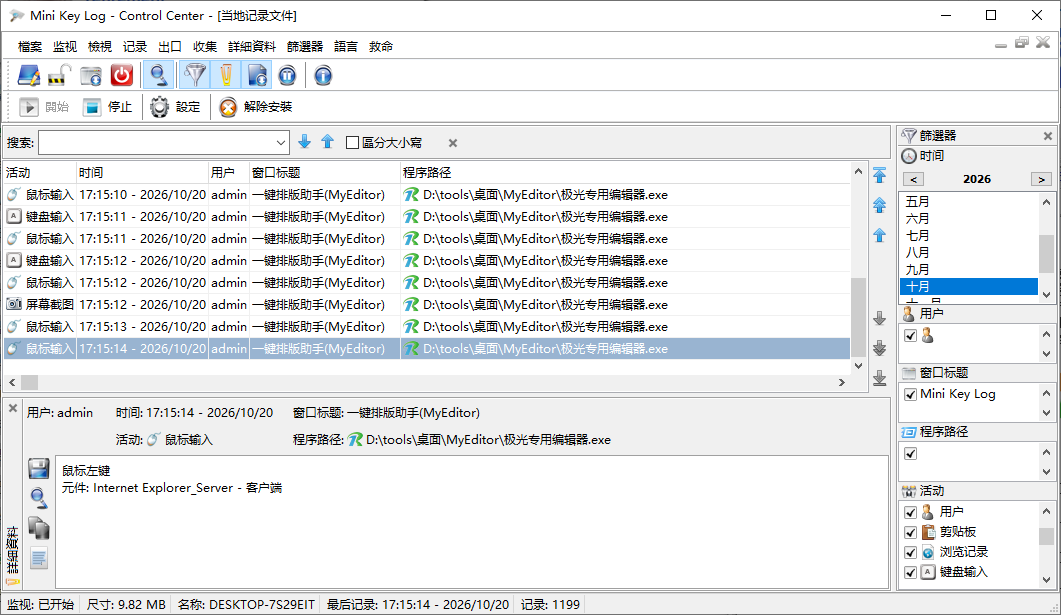Toggle the yellow highlighter toolbar icon
The width and height of the screenshot is (1061, 615).
(x=226, y=75)
